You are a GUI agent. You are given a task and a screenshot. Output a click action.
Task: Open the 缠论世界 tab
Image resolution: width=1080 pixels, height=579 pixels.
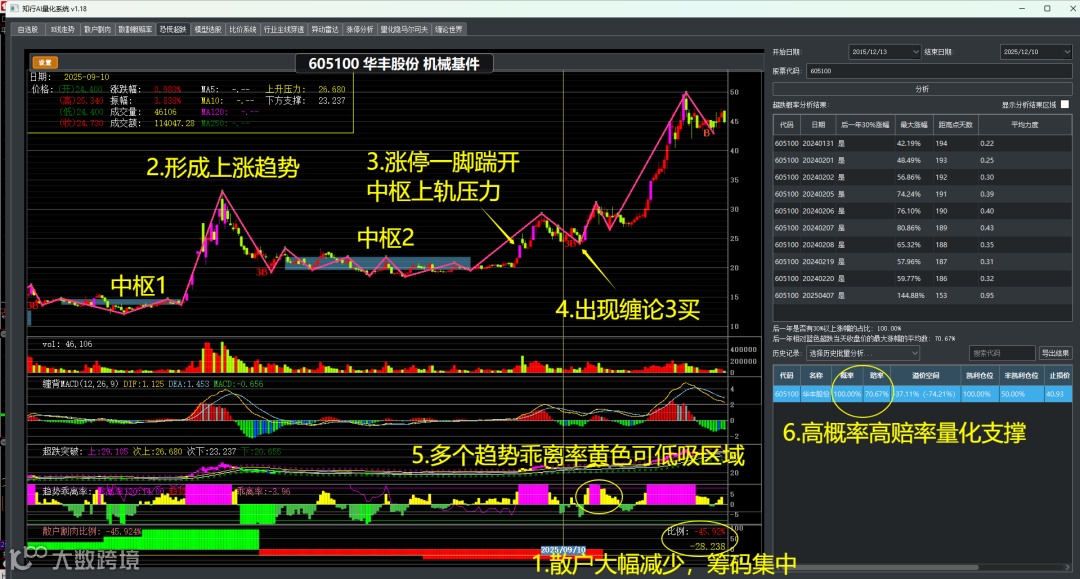pos(449,30)
